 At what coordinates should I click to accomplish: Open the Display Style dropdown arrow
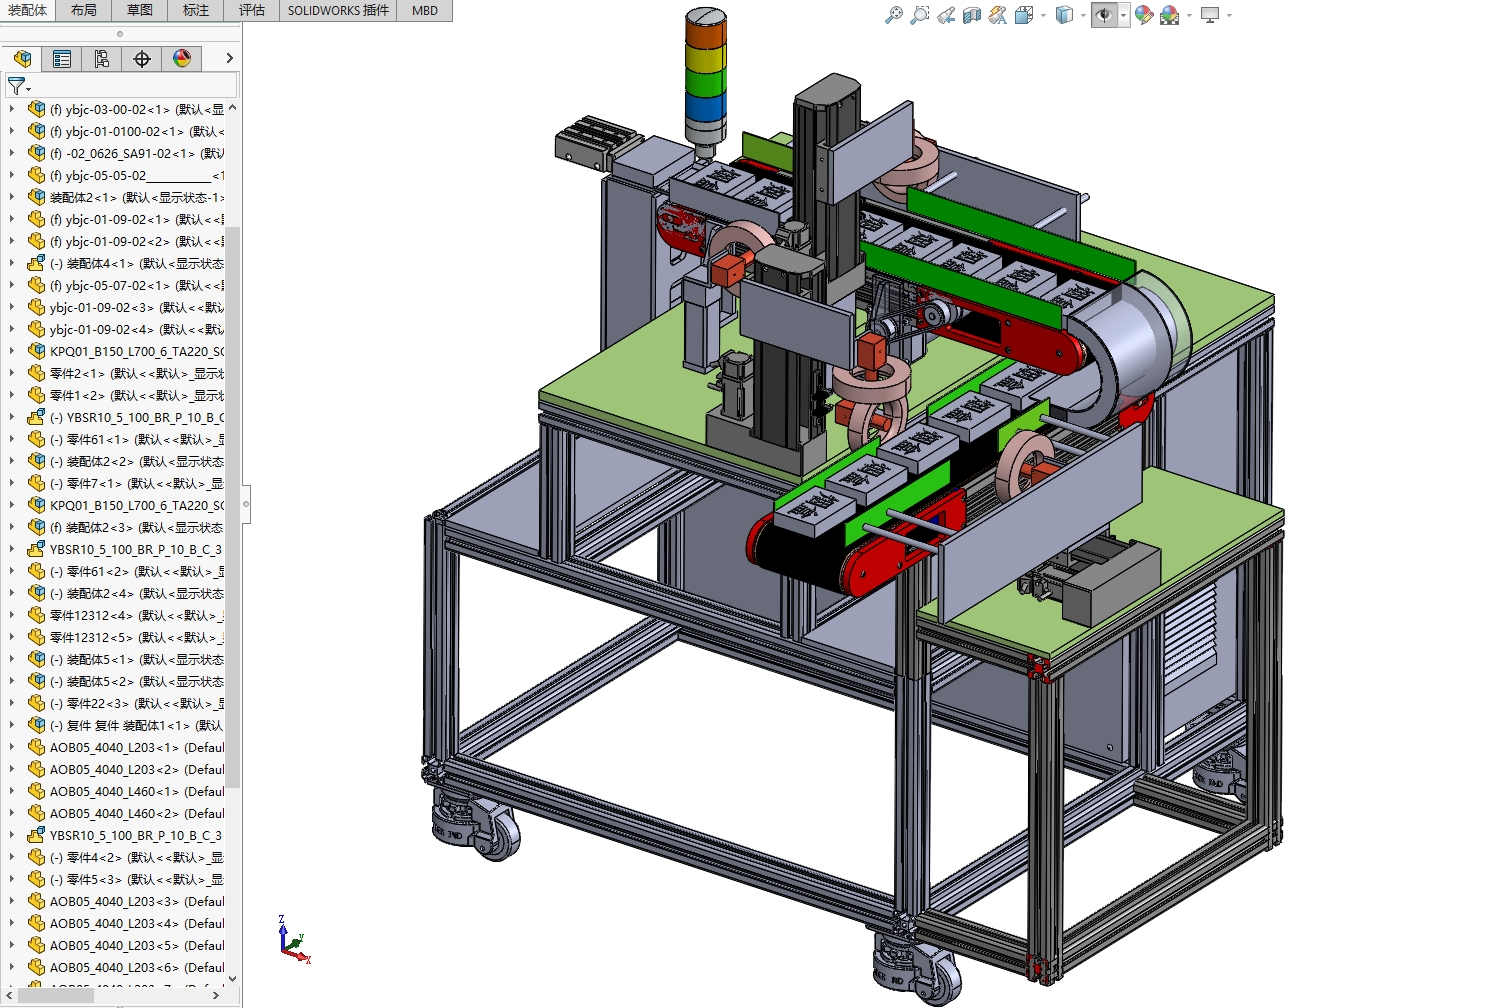[1083, 15]
